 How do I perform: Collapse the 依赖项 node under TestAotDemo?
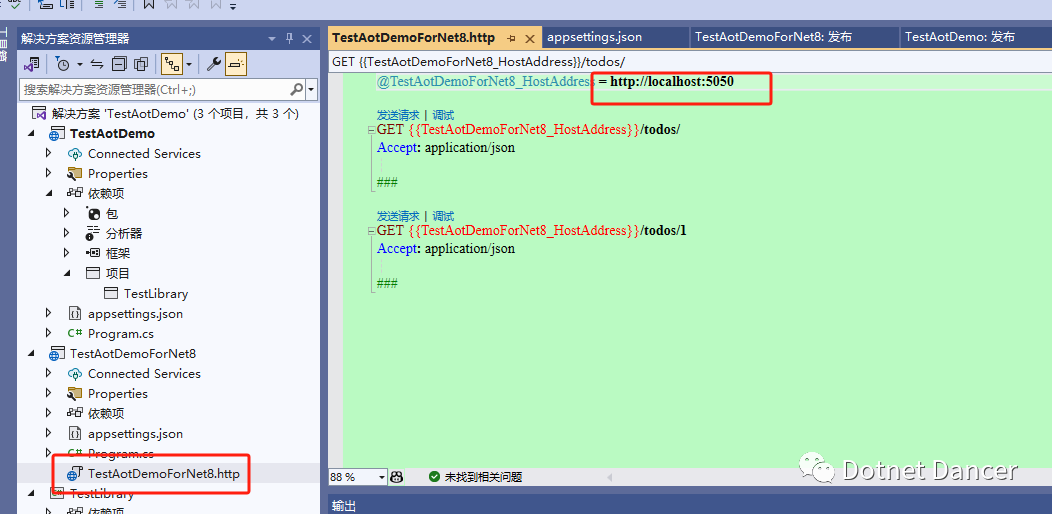48,193
